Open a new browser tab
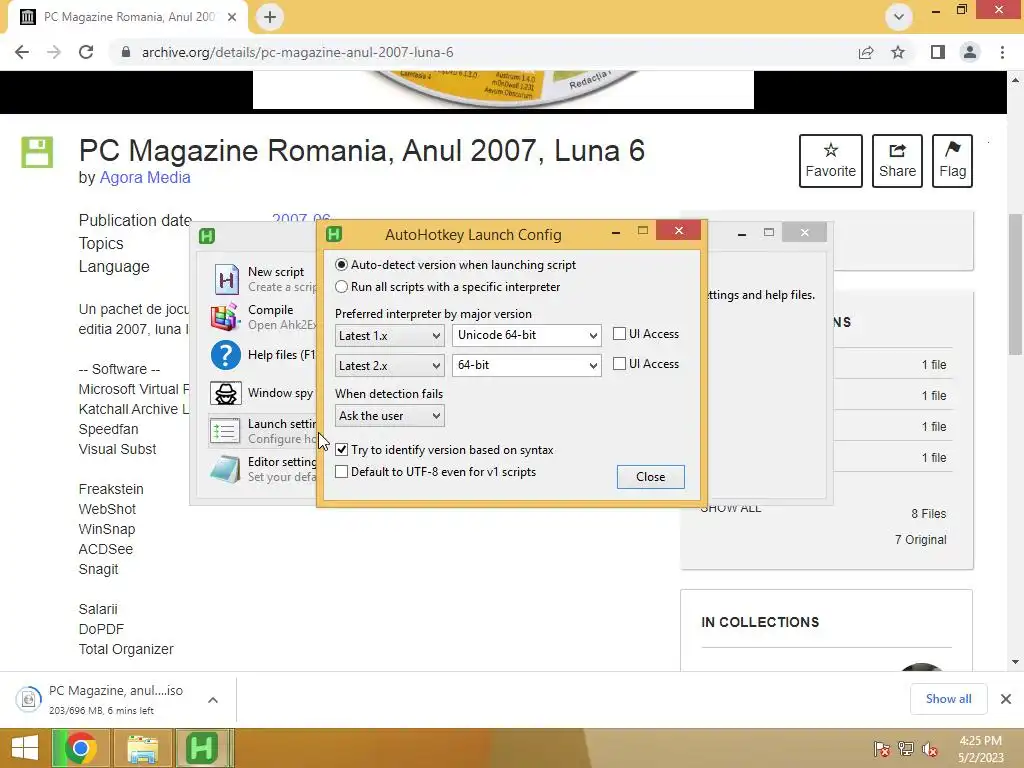This screenshot has height=768, width=1024. (x=270, y=17)
